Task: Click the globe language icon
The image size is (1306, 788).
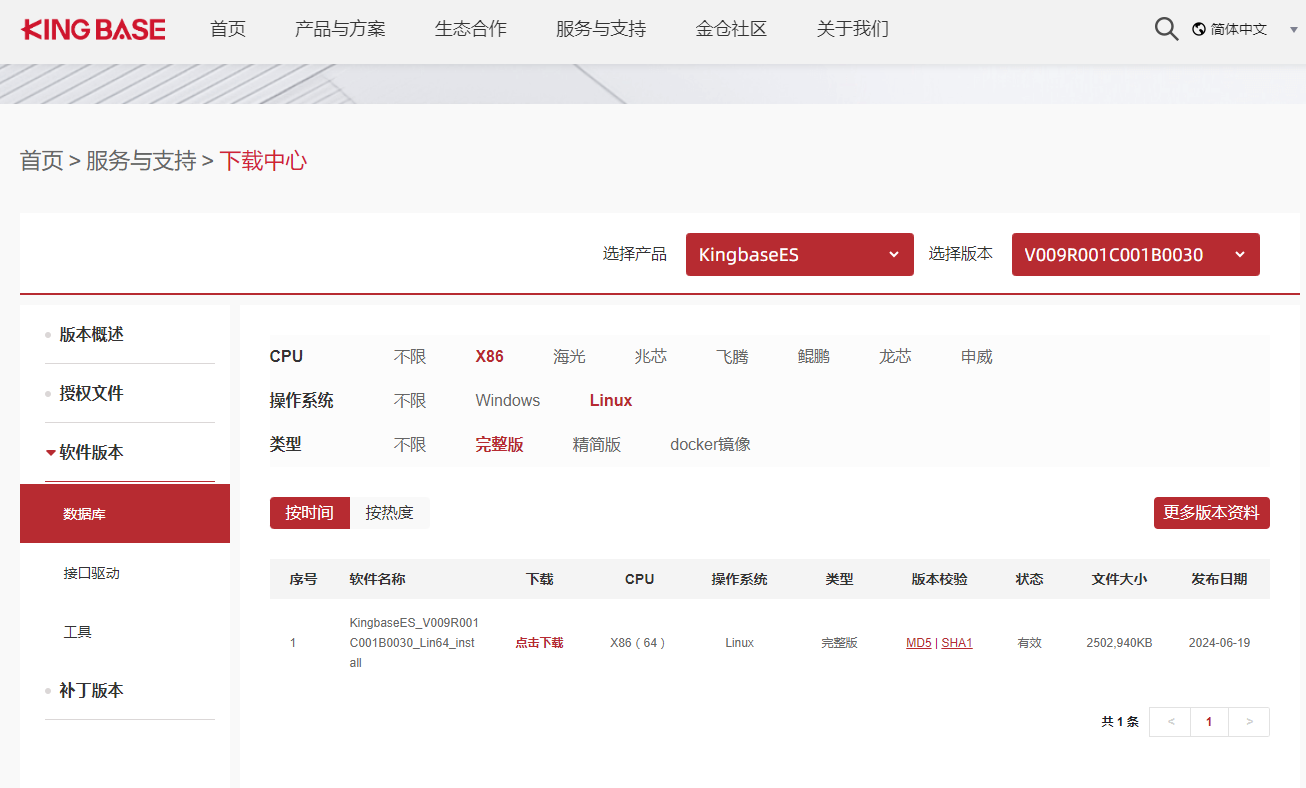Action: tap(1199, 29)
